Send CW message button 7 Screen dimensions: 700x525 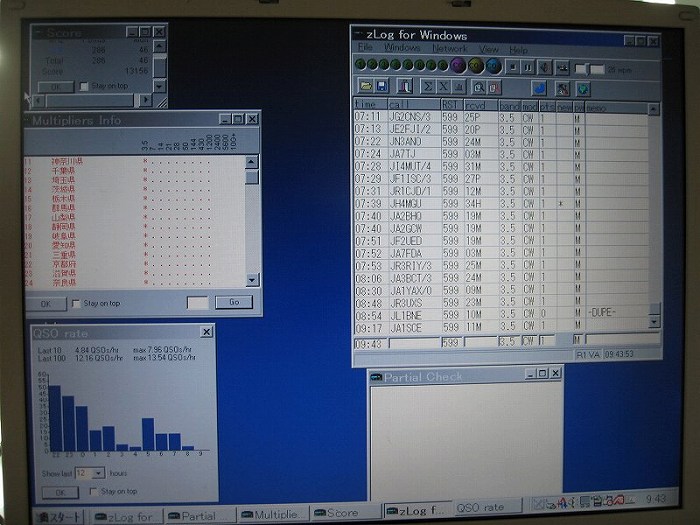tap(431, 66)
